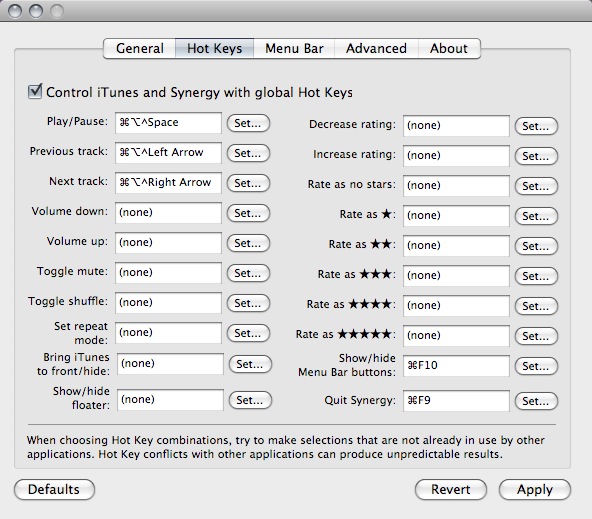
Task: Click the Volume down hot key field
Action: pyautogui.click(x=168, y=213)
